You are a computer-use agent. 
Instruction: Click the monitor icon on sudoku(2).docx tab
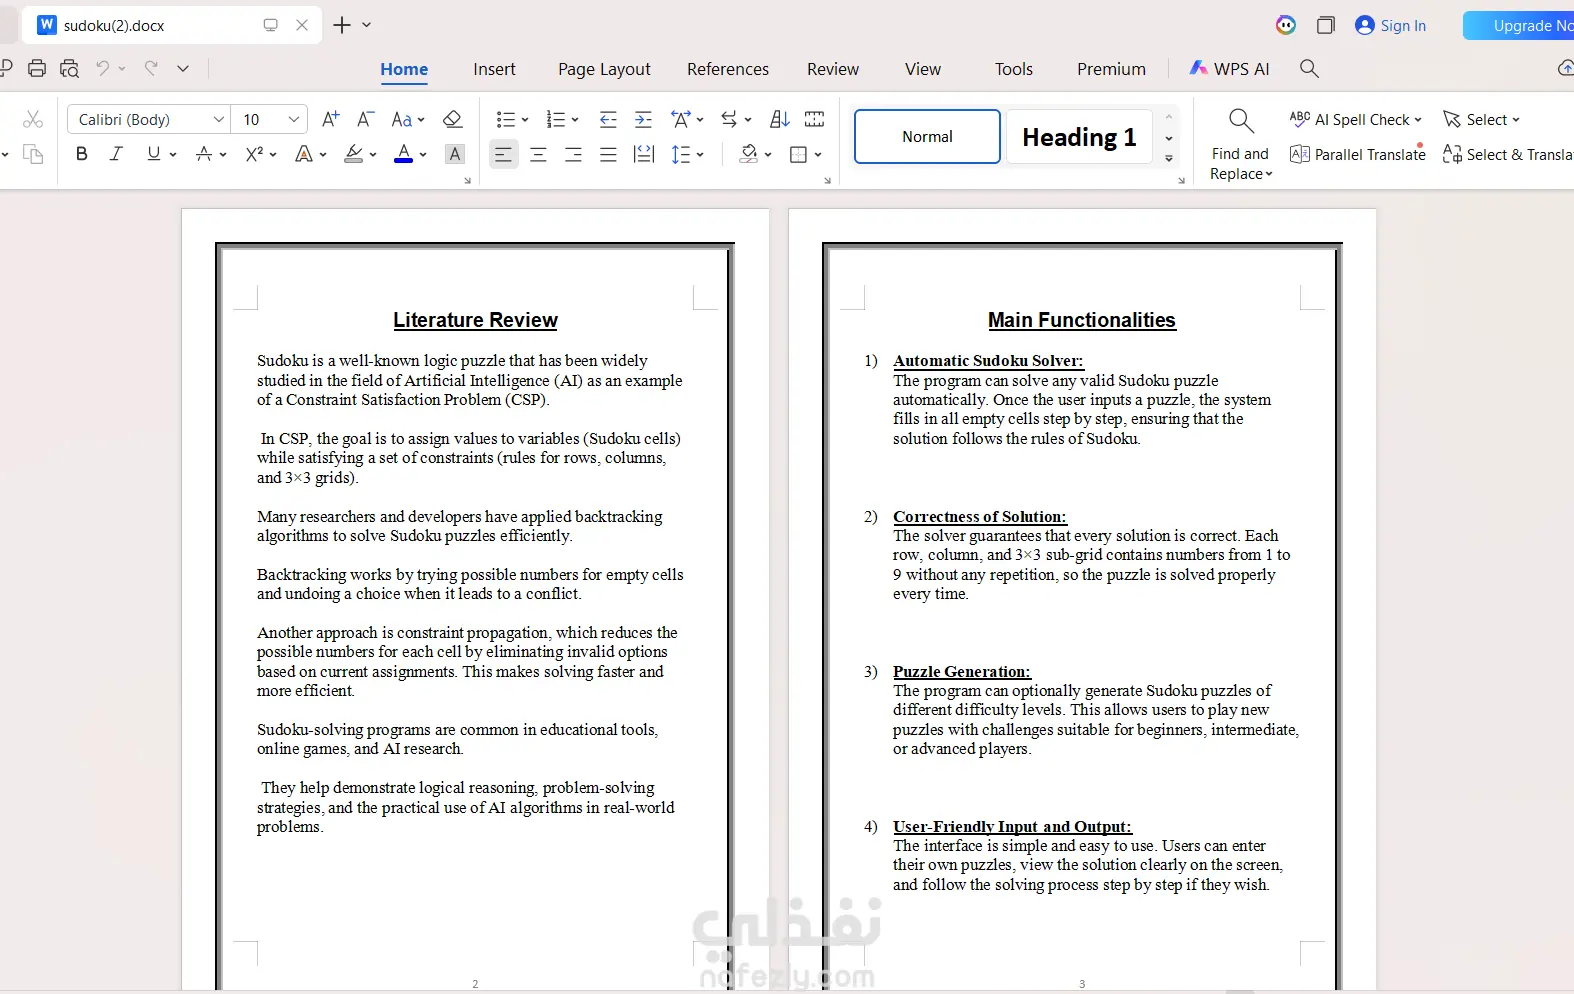click(x=270, y=25)
